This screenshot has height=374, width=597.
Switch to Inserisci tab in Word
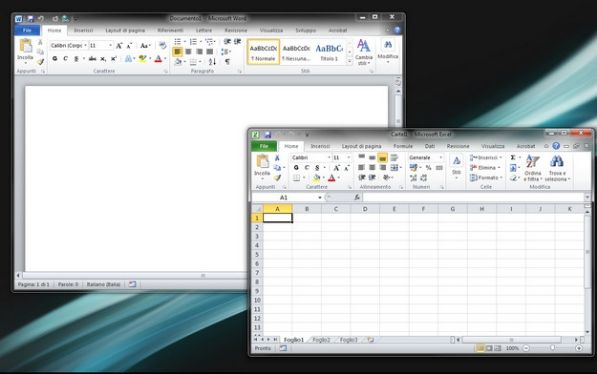tap(83, 30)
